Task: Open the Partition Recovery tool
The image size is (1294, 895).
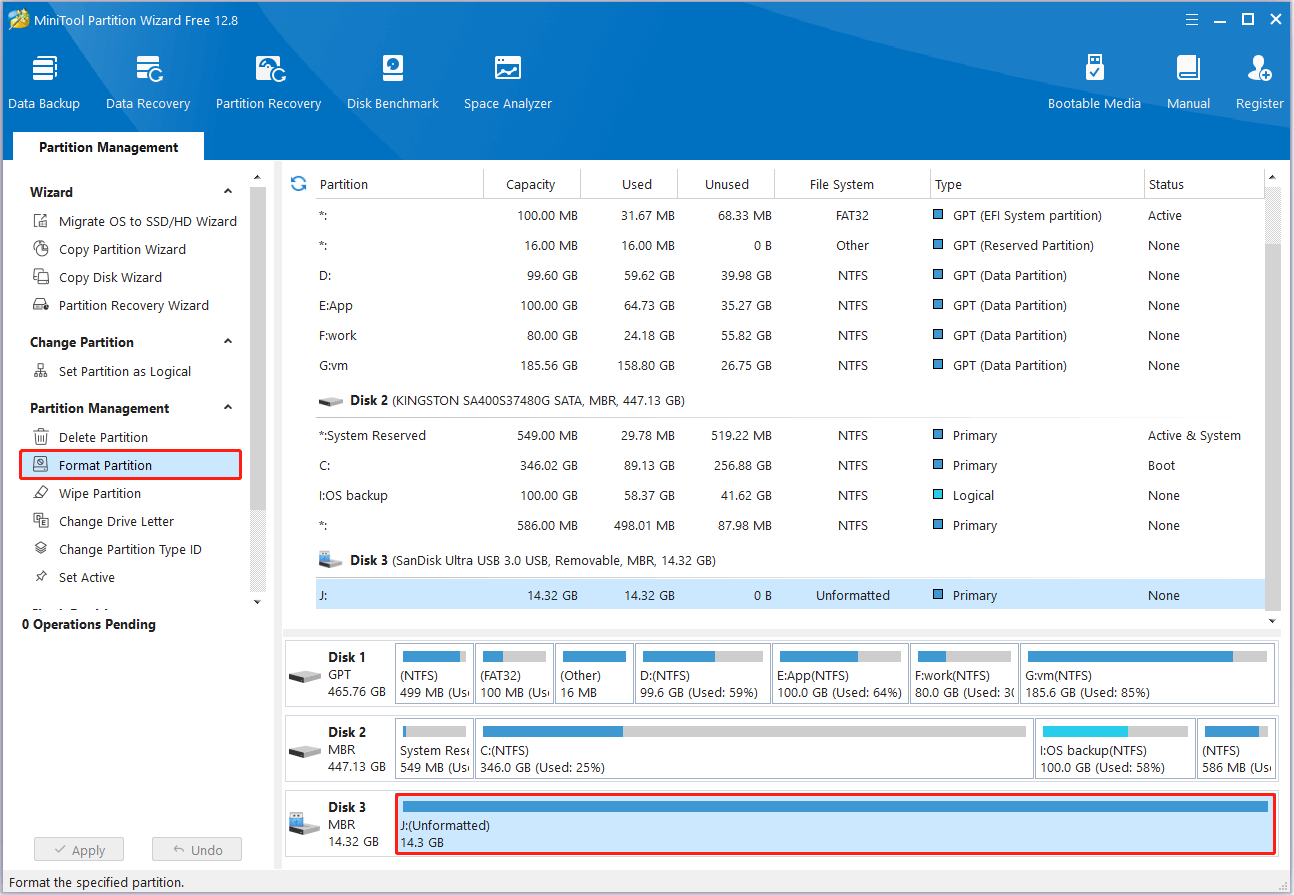Action: (x=268, y=82)
